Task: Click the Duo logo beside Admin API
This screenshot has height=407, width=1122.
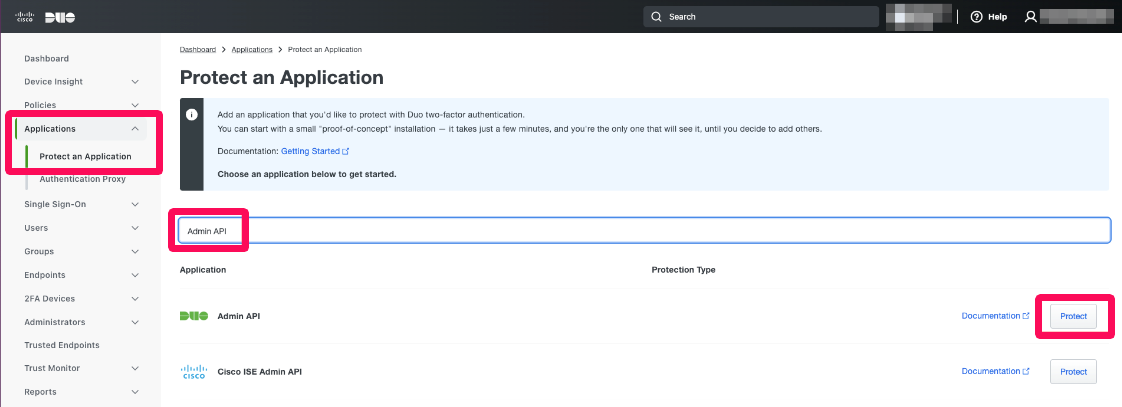Action: (x=194, y=315)
